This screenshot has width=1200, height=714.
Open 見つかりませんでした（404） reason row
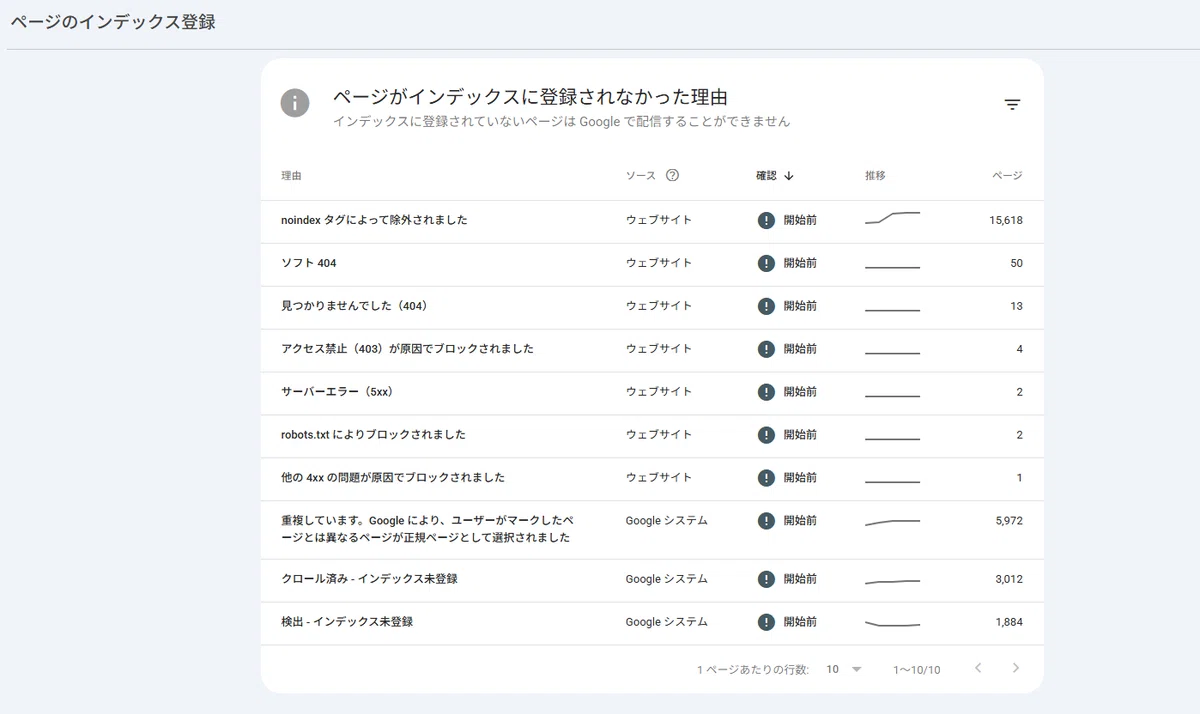pos(652,306)
